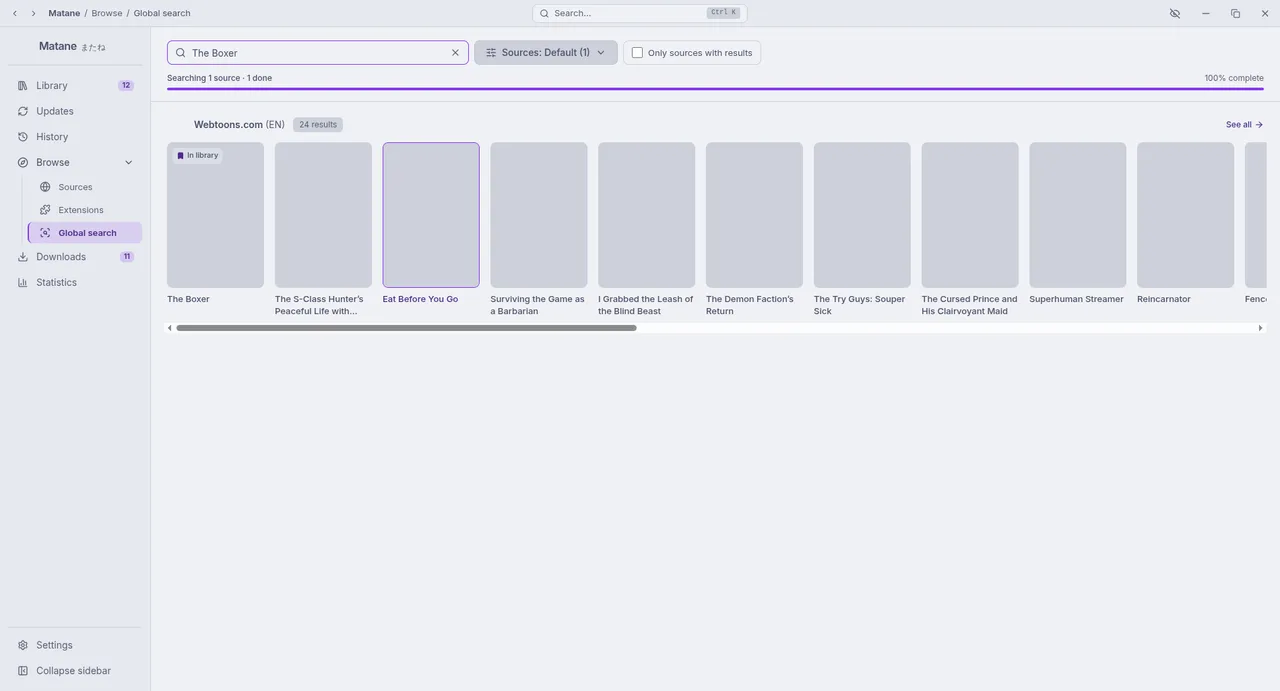The width and height of the screenshot is (1280, 691).
Task: Open Extensions under Browse
Action: click(x=85, y=210)
